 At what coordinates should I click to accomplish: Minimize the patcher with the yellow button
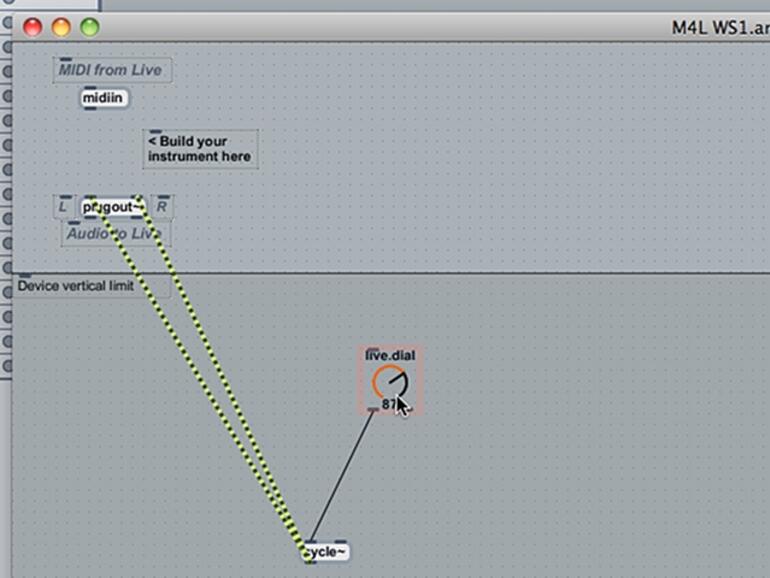61,27
